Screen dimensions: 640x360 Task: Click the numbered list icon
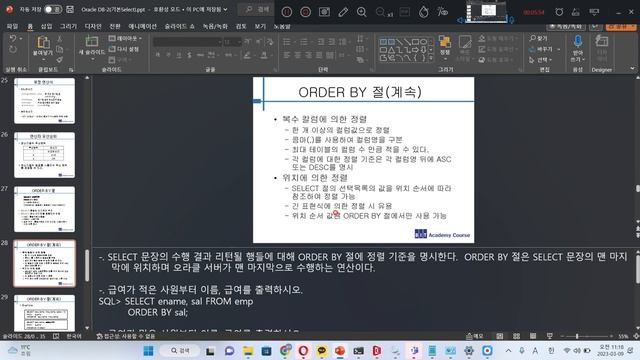click(x=304, y=42)
